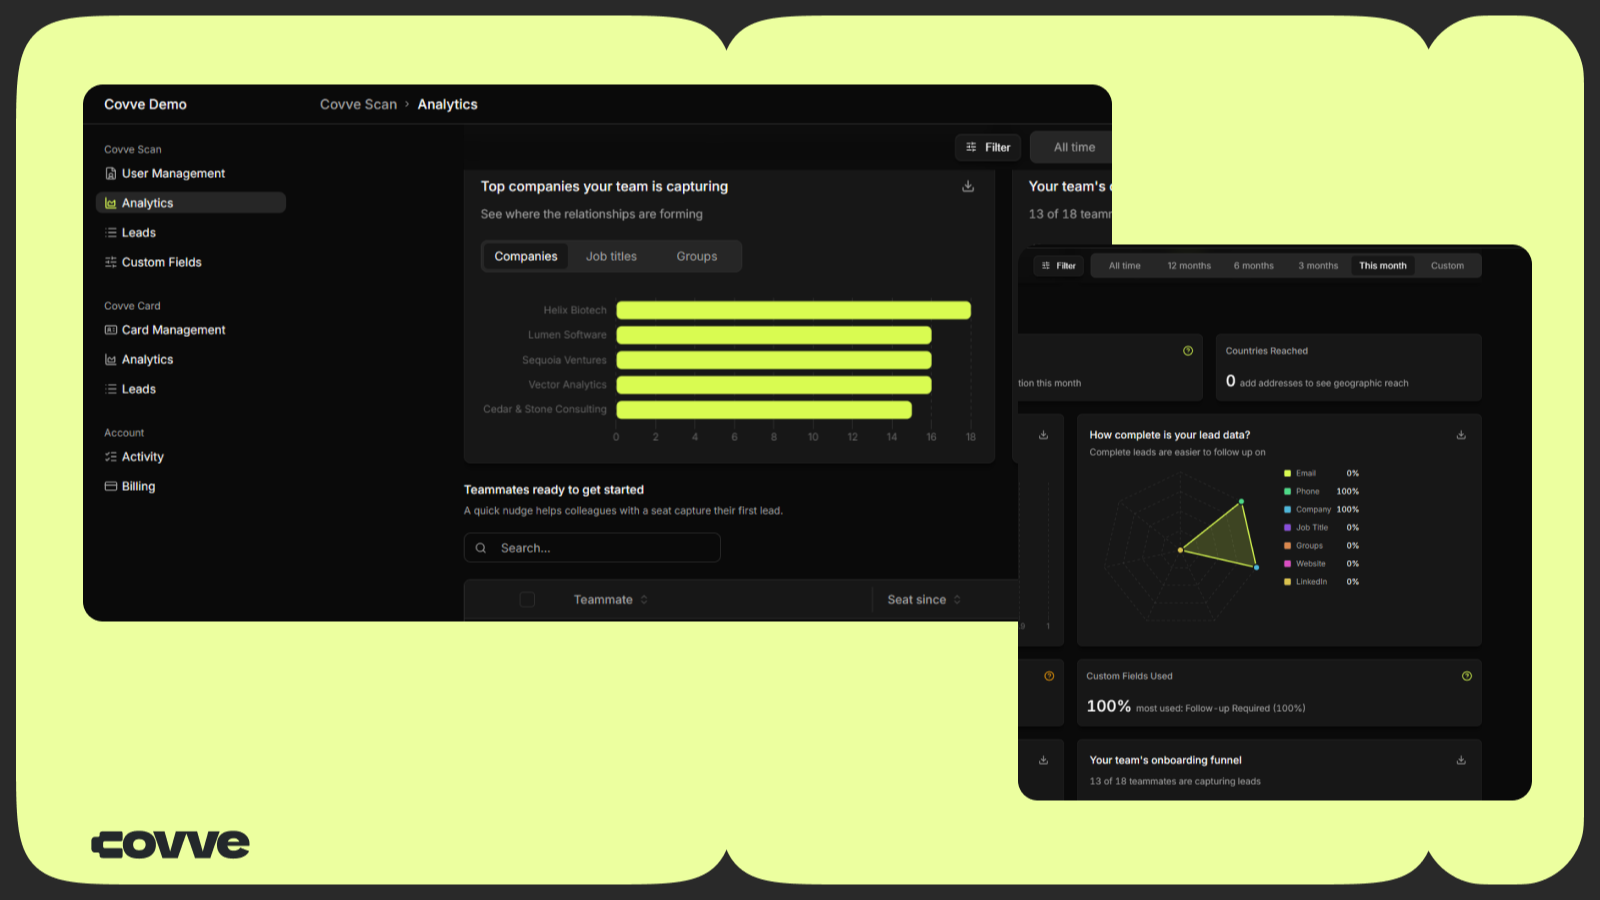Select All time range in right window

tap(1125, 266)
